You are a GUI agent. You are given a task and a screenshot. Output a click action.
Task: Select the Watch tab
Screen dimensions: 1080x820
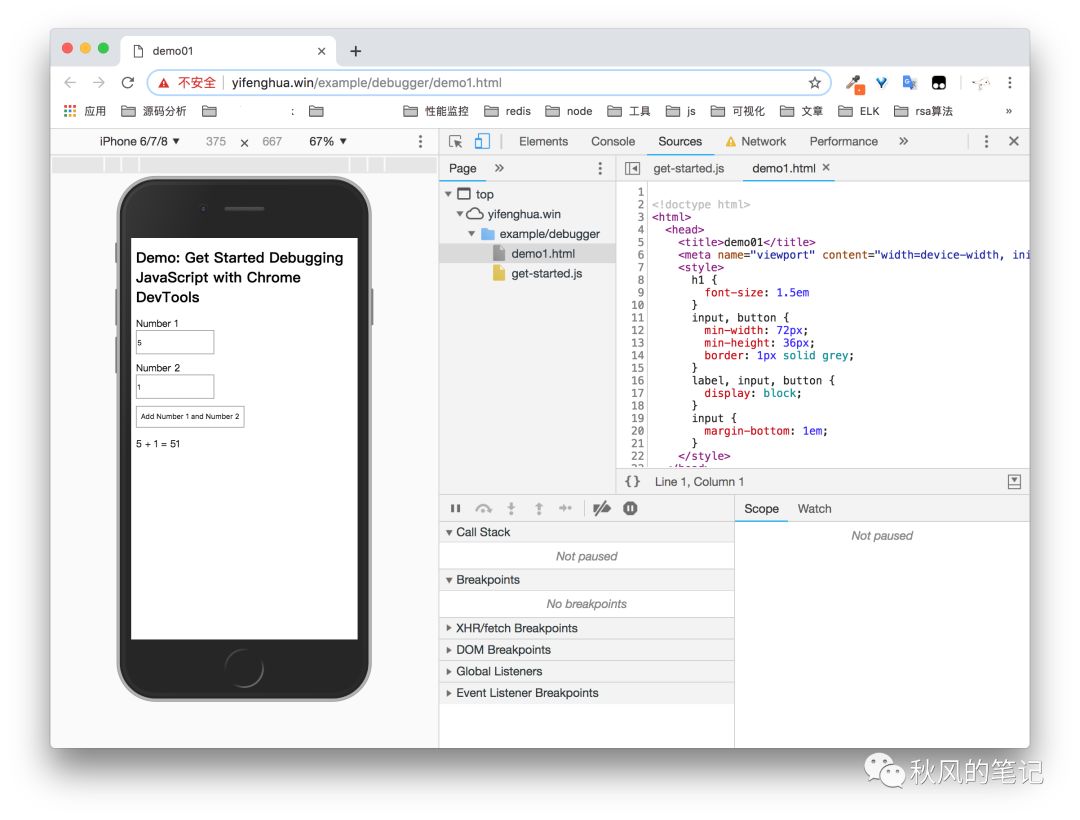tap(814, 509)
